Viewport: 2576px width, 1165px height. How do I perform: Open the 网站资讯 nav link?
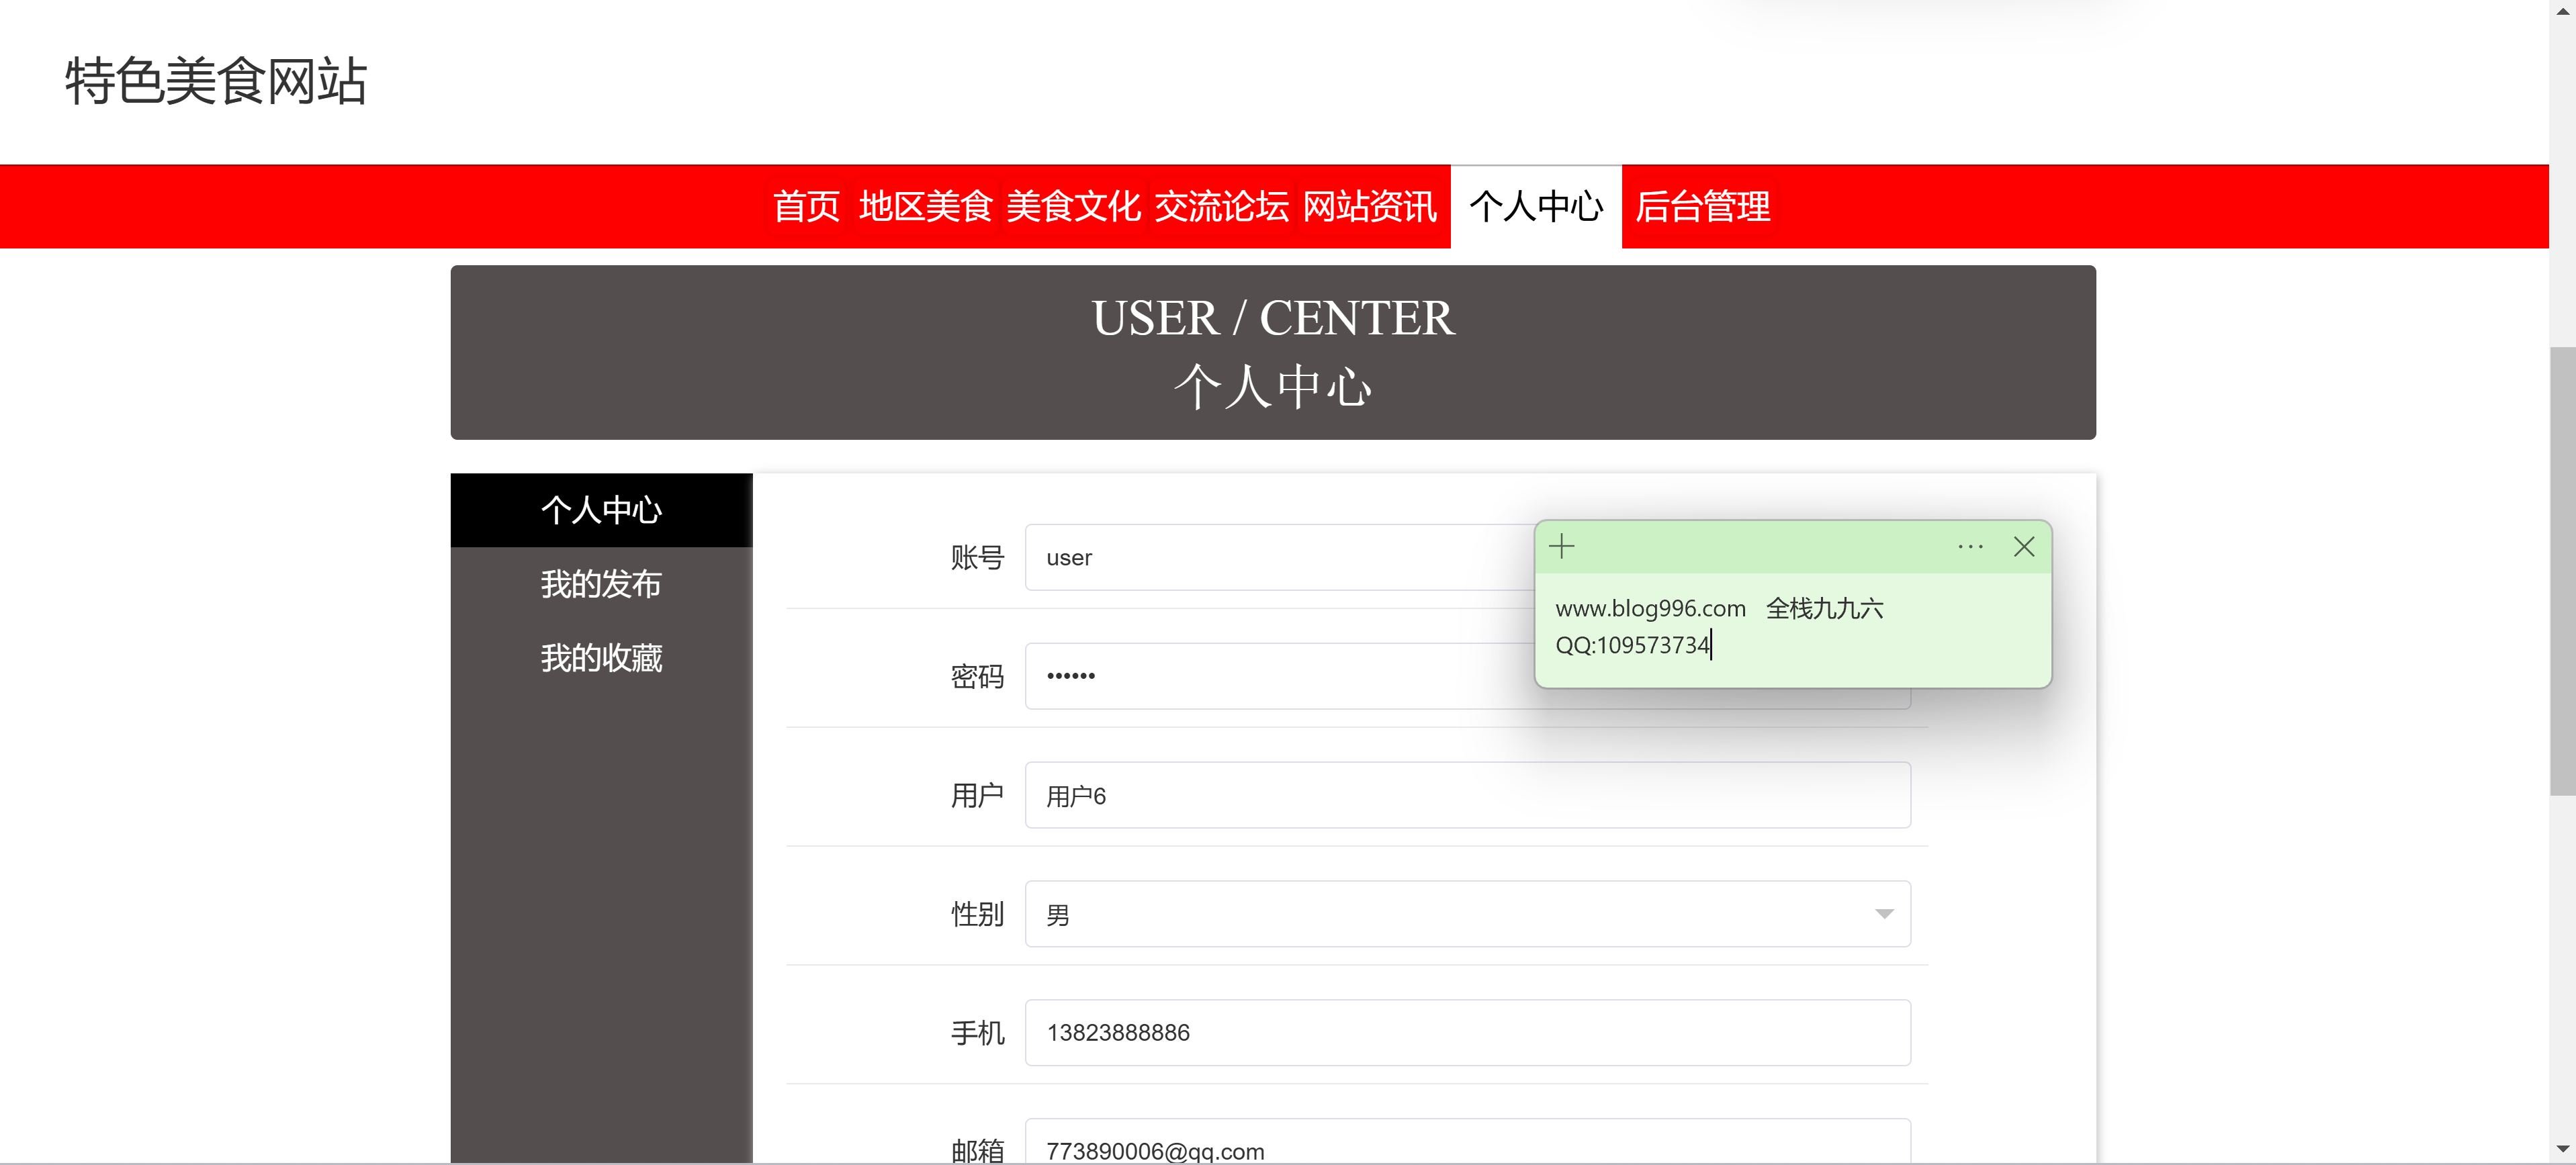tap(1369, 206)
